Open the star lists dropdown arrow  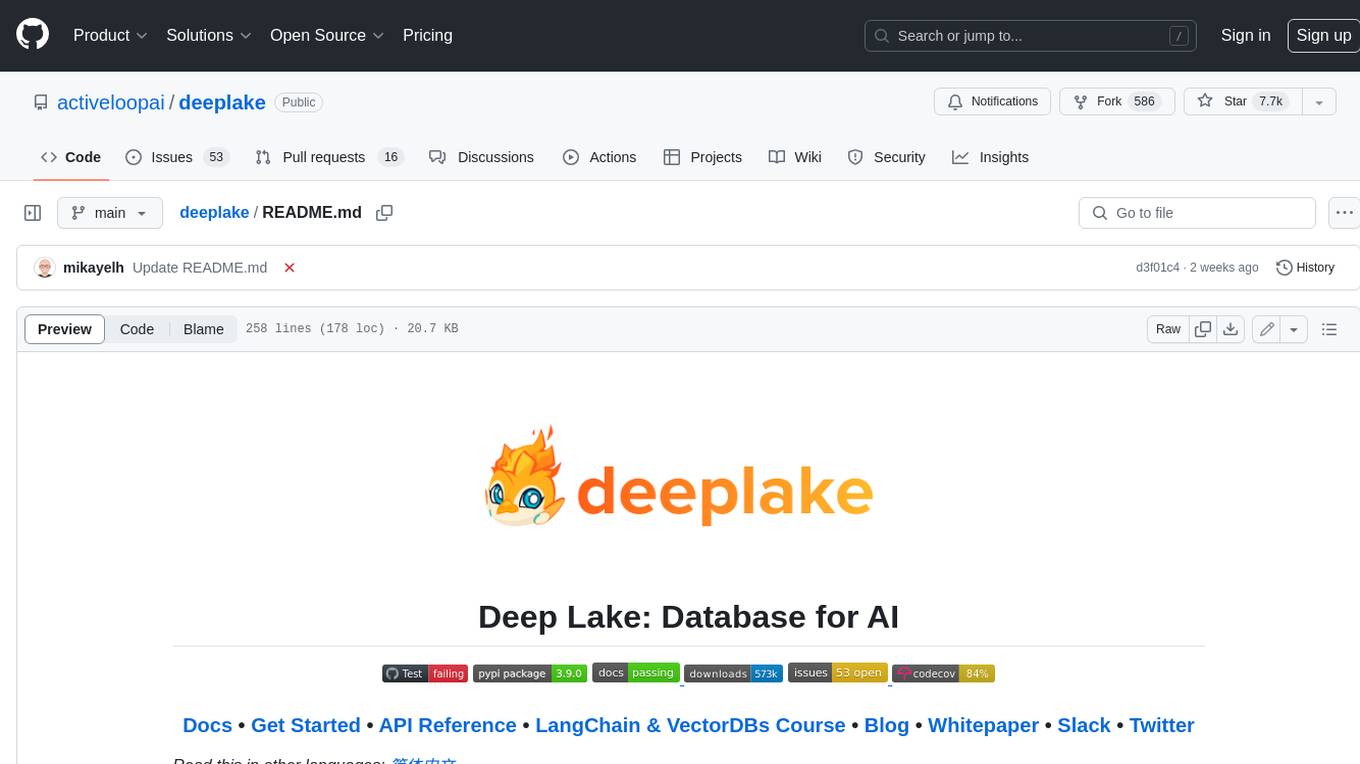(x=1319, y=102)
